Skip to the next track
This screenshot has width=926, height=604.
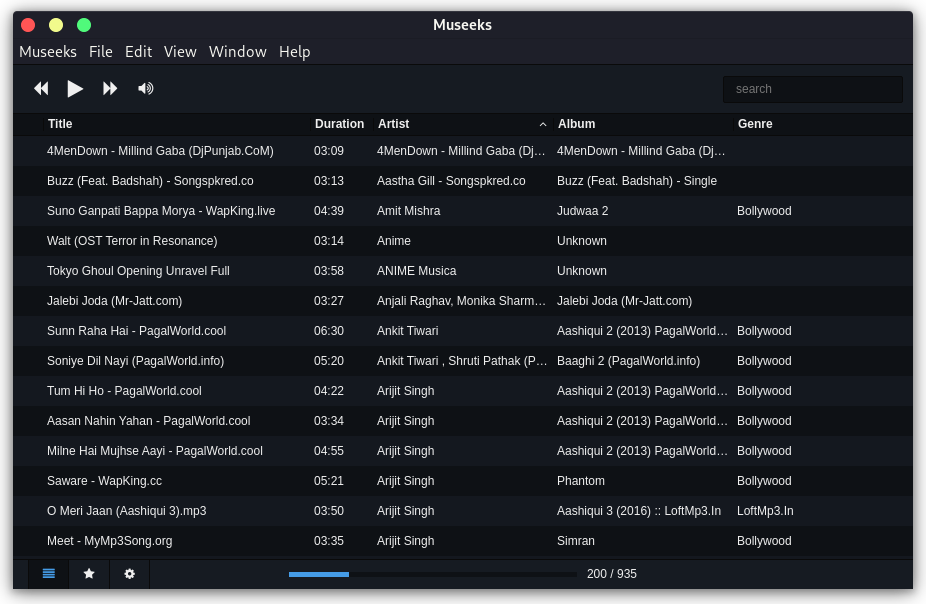point(110,88)
